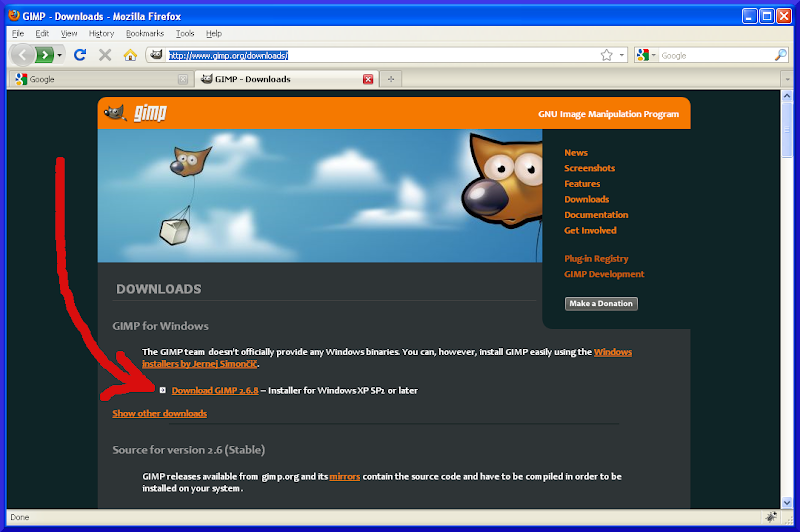Open the Documentation sidebar link
The width and height of the screenshot is (800, 532).
596,215
